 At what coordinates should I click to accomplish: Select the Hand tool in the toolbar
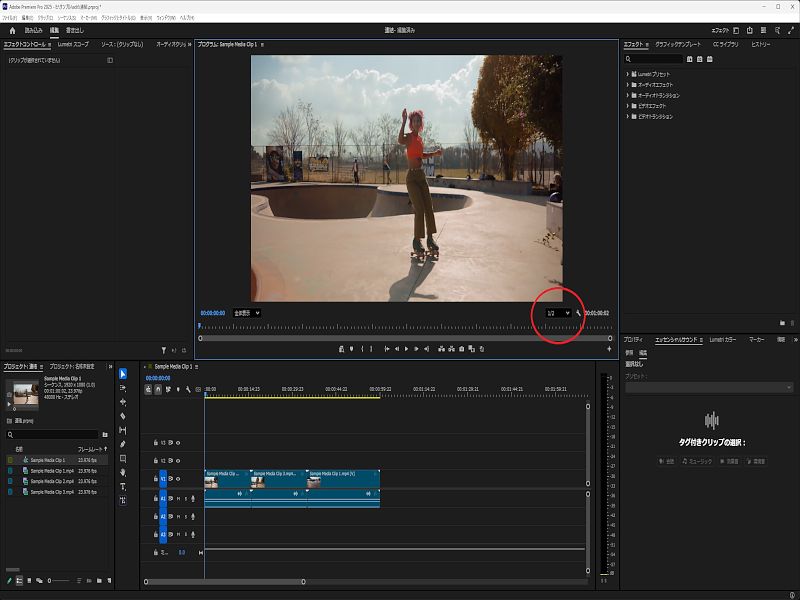123,472
